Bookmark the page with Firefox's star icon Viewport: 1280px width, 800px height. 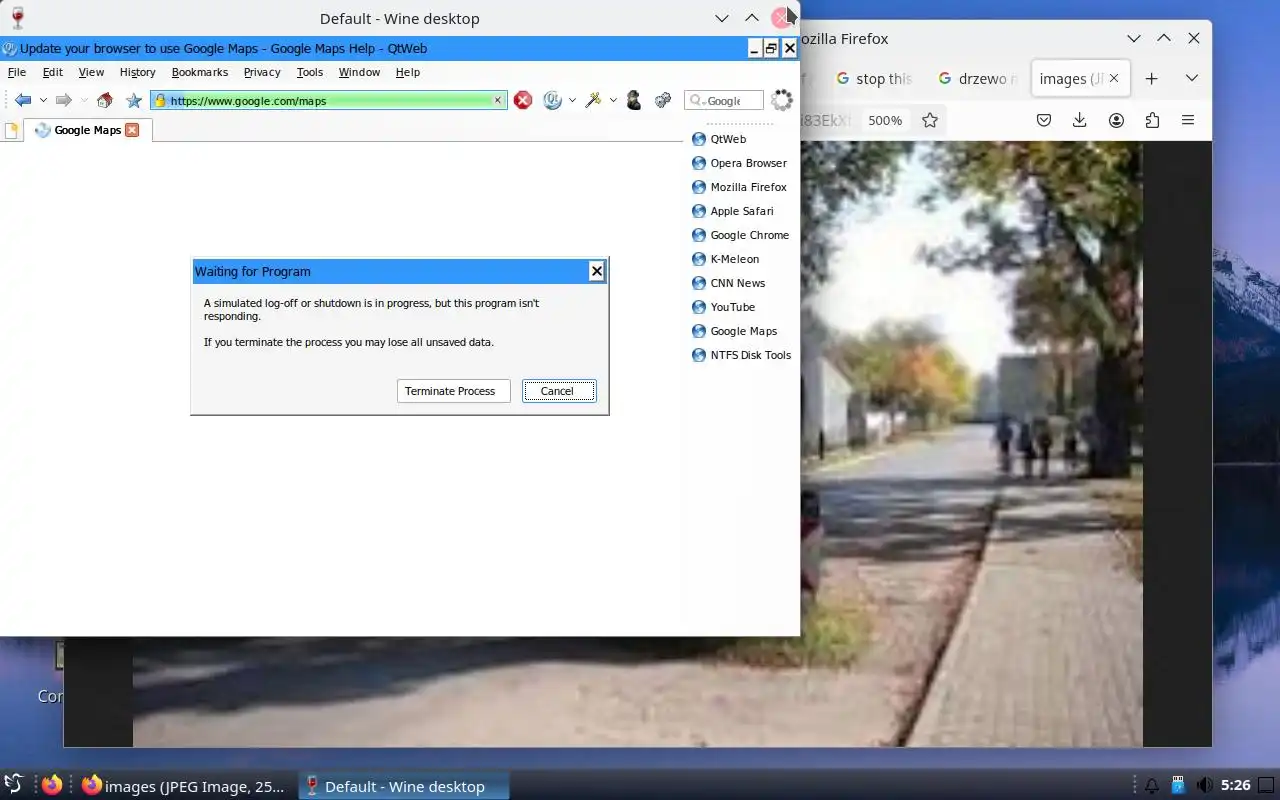[930, 120]
